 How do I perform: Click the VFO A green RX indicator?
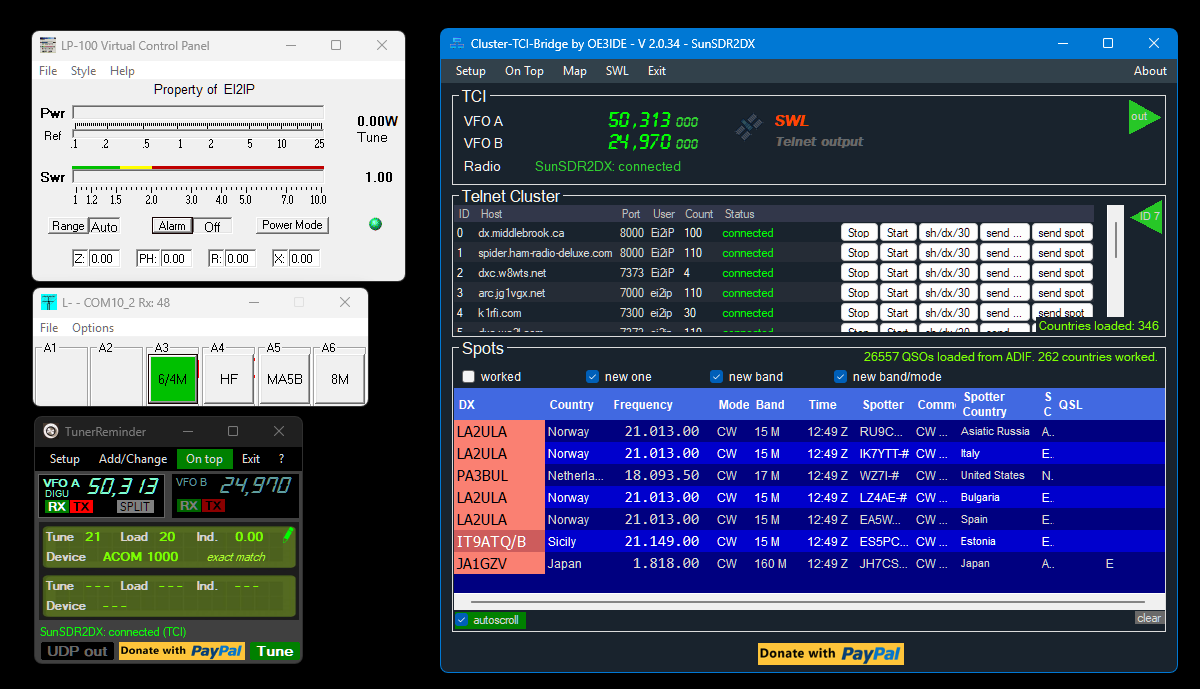click(x=57, y=506)
